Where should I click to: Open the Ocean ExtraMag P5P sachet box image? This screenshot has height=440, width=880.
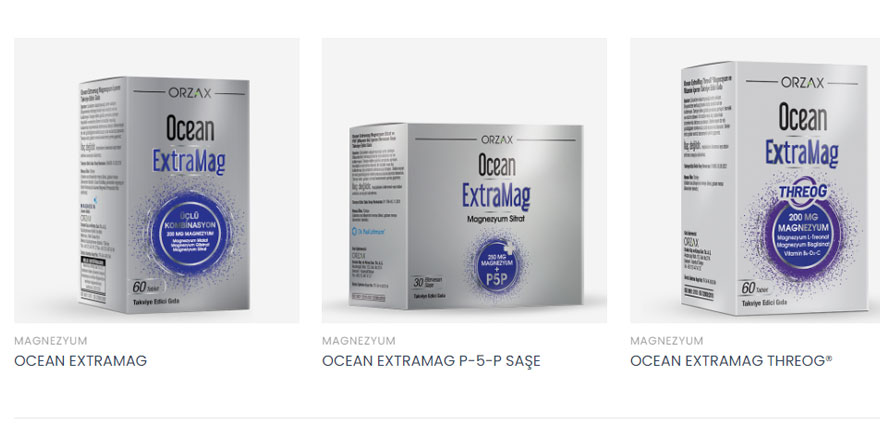[x=464, y=180]
